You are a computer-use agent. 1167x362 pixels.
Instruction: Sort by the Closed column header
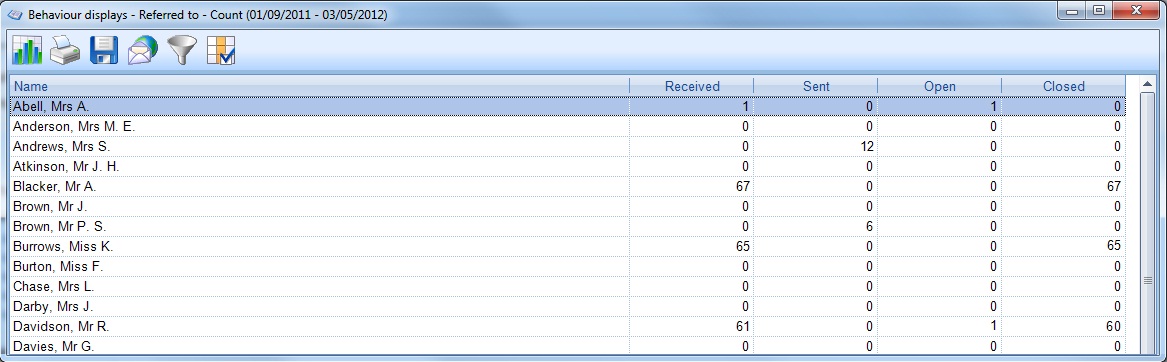pos(1064,86)
